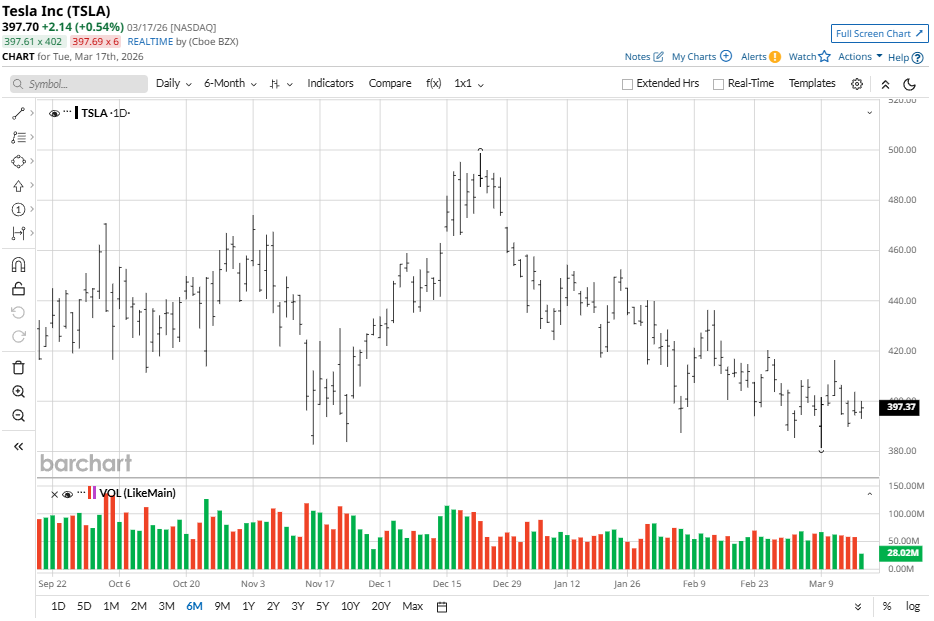Select the Max timeframe tab

[412, 606]
